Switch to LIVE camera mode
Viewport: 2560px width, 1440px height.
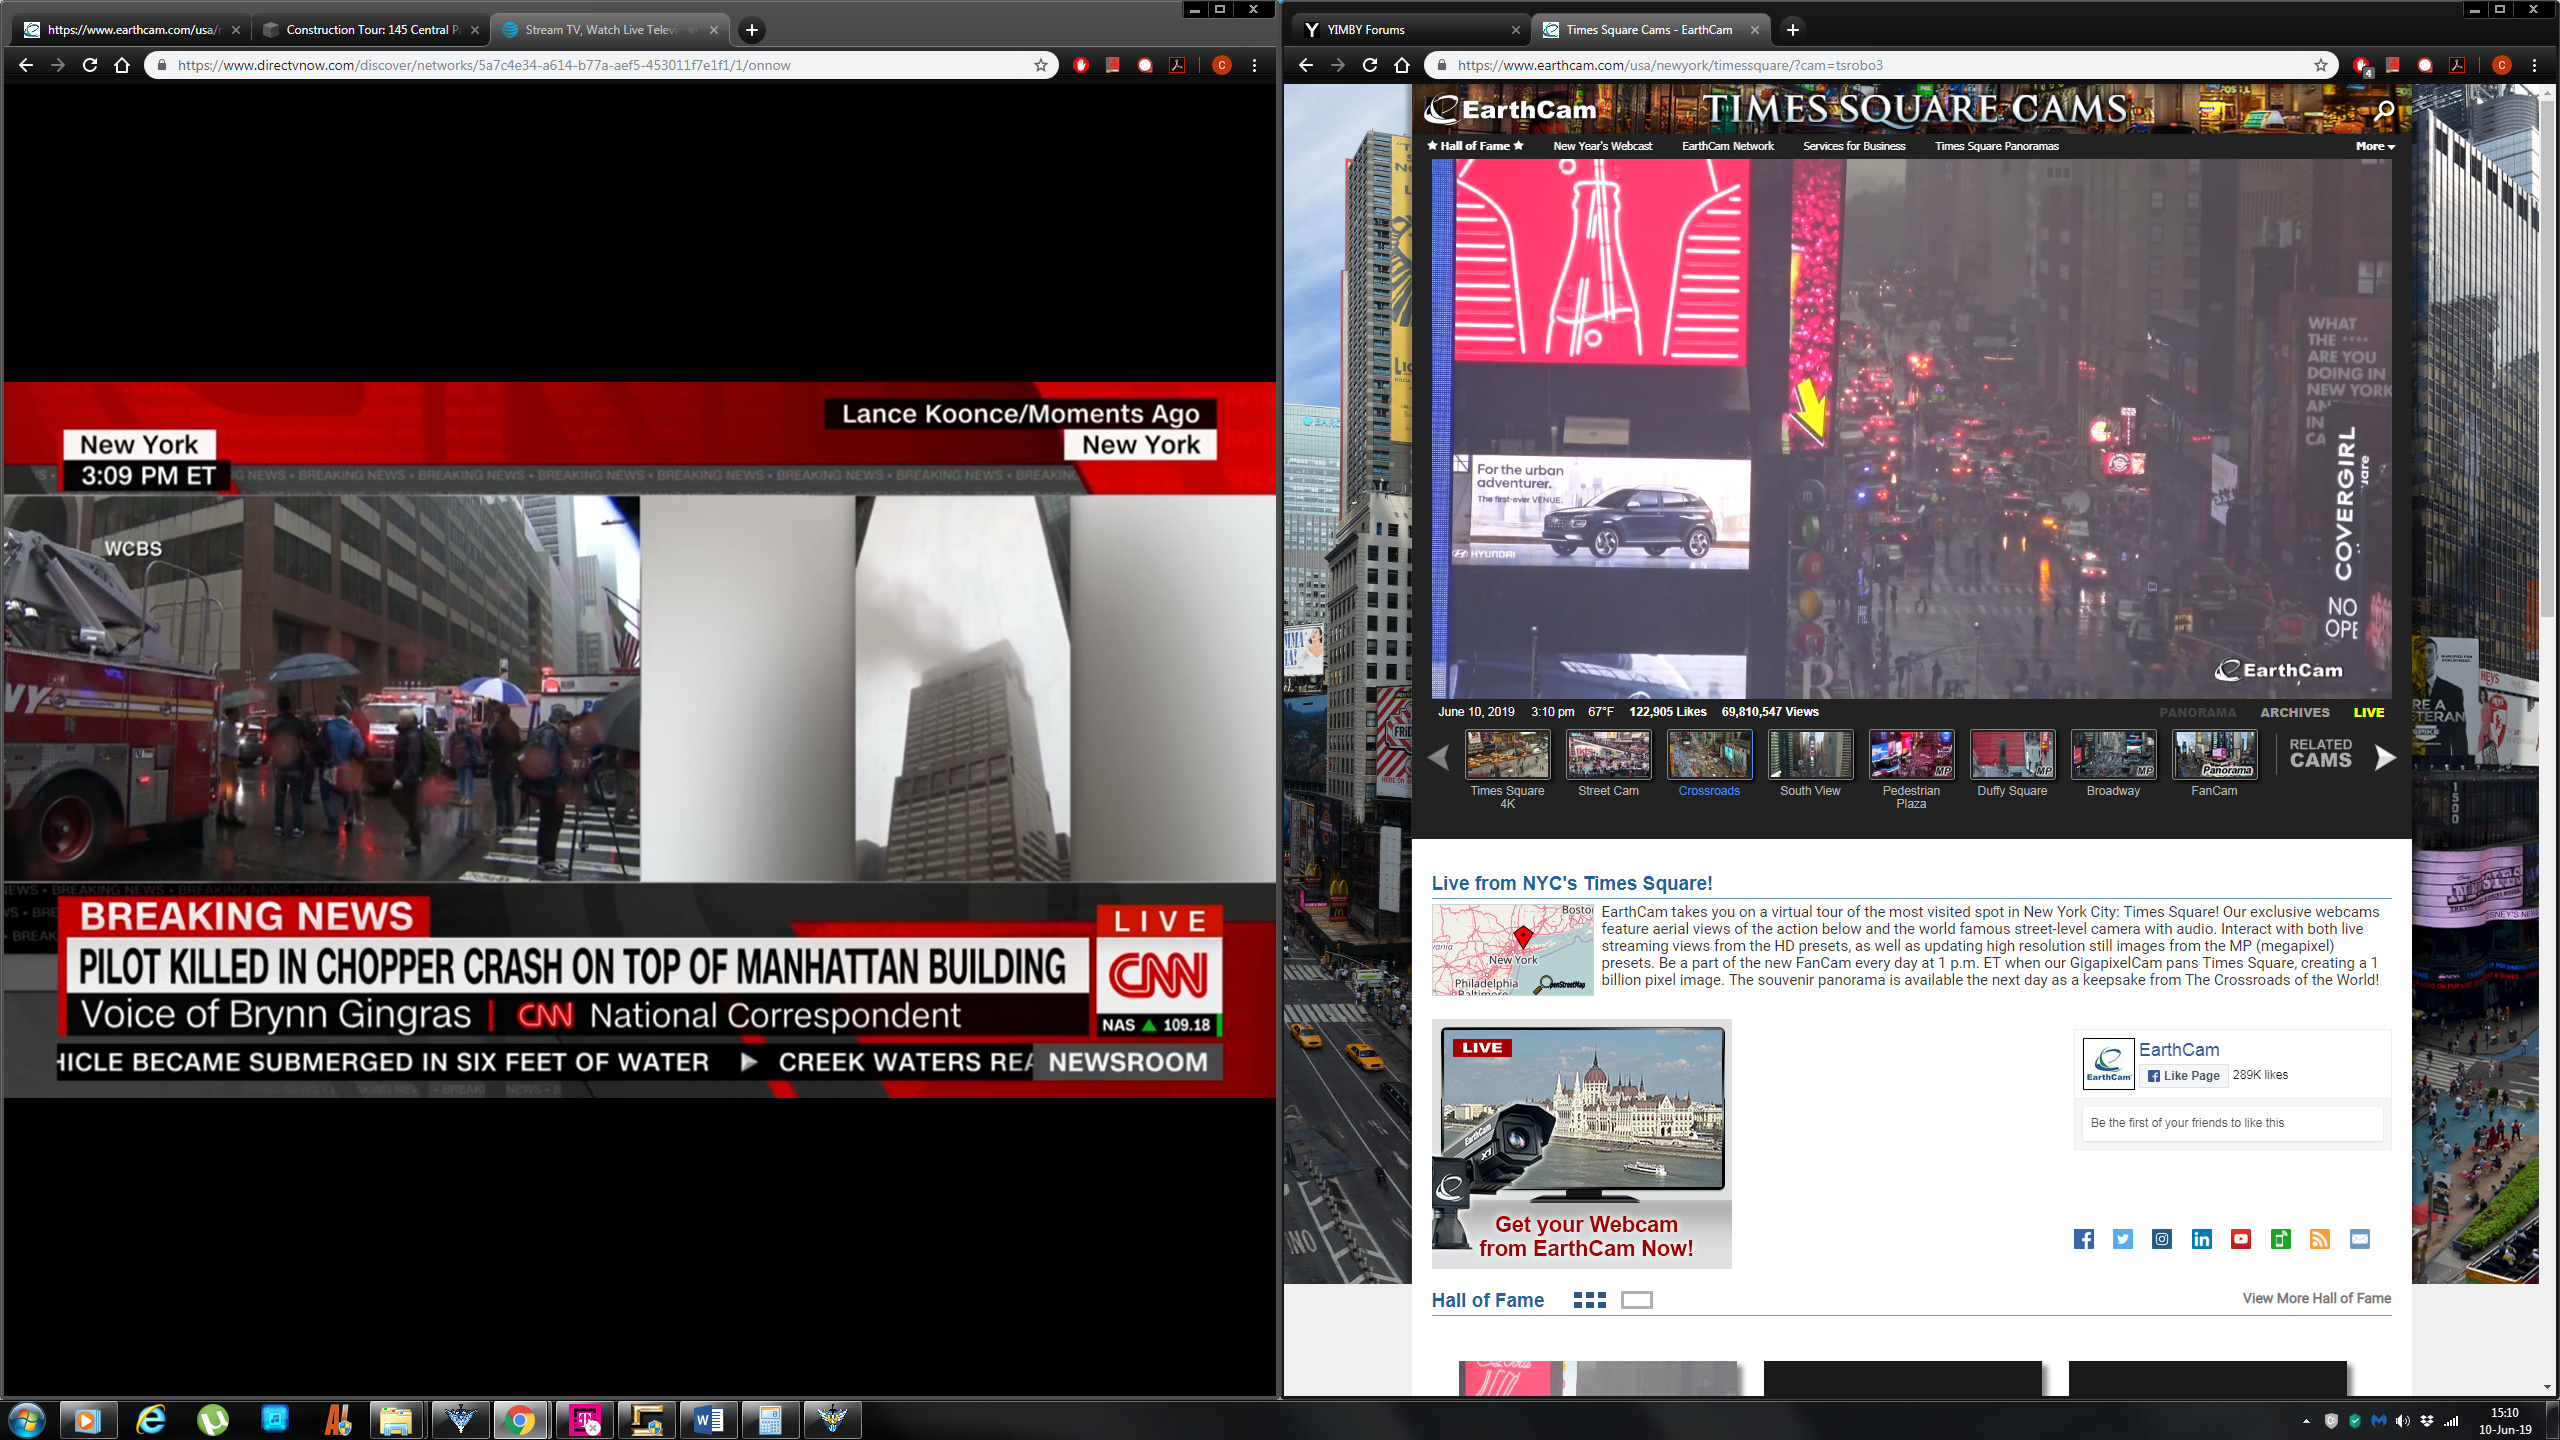2369,712
